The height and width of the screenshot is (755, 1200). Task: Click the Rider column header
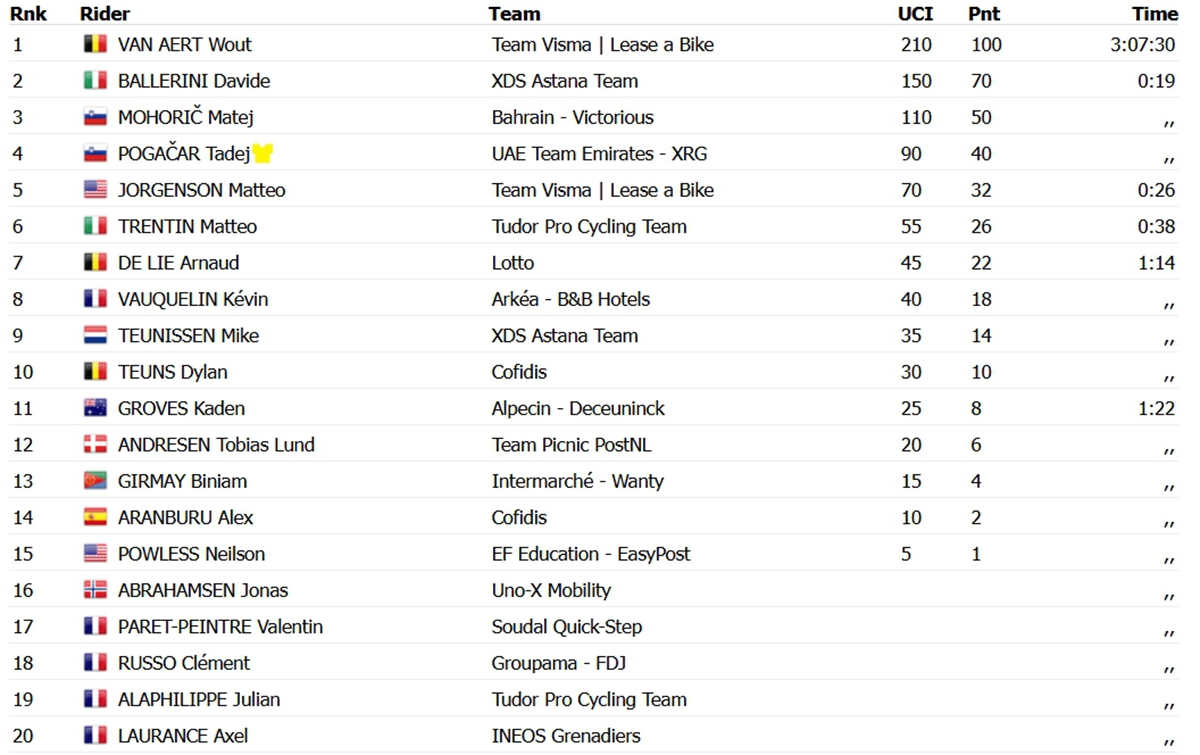tap(105, 14)
